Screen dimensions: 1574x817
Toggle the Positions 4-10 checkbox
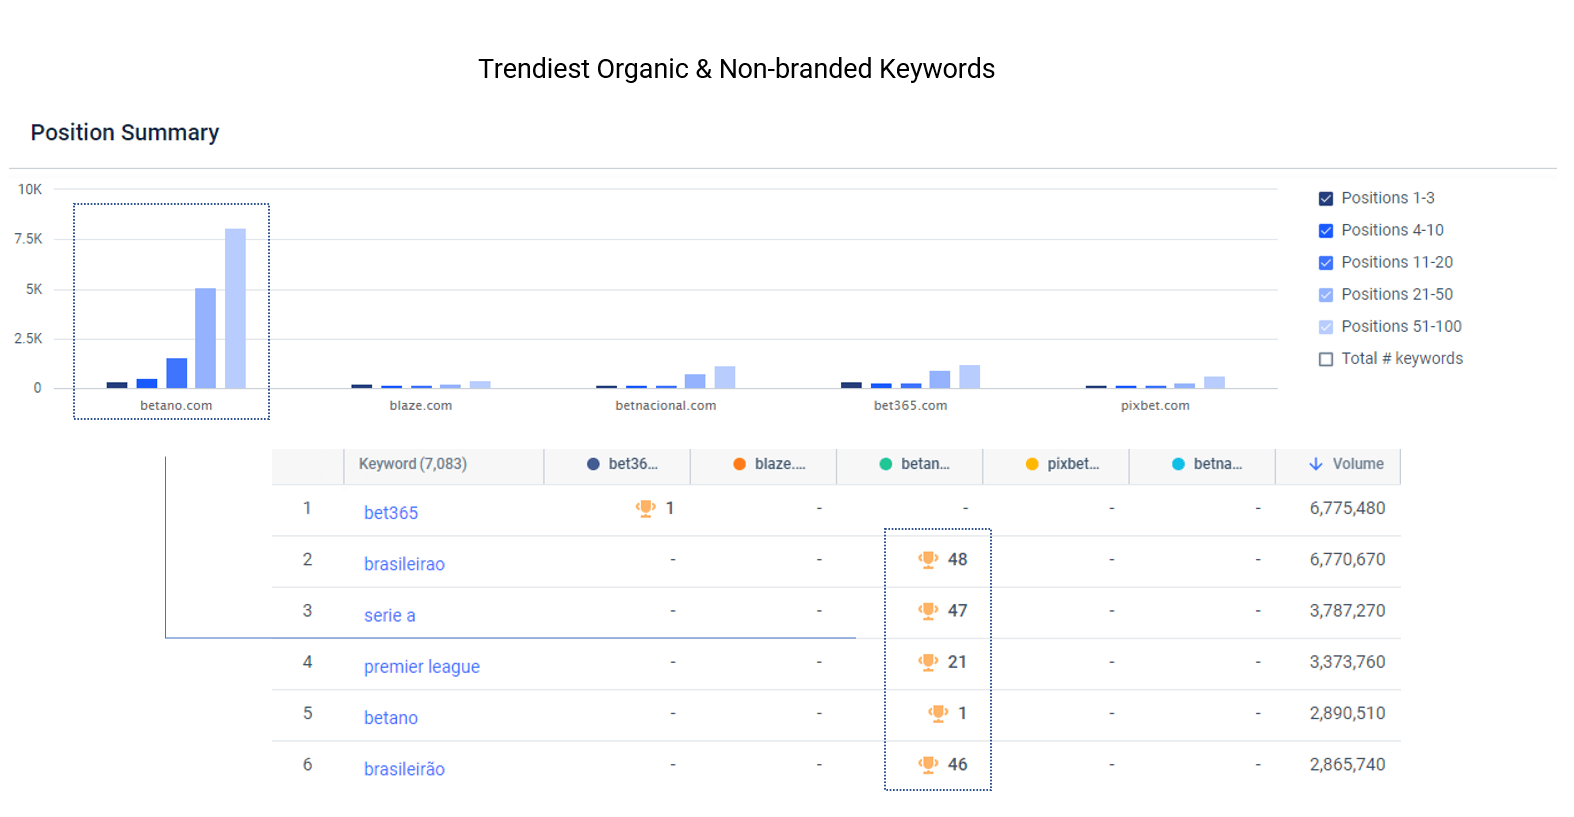[1326, 231]
